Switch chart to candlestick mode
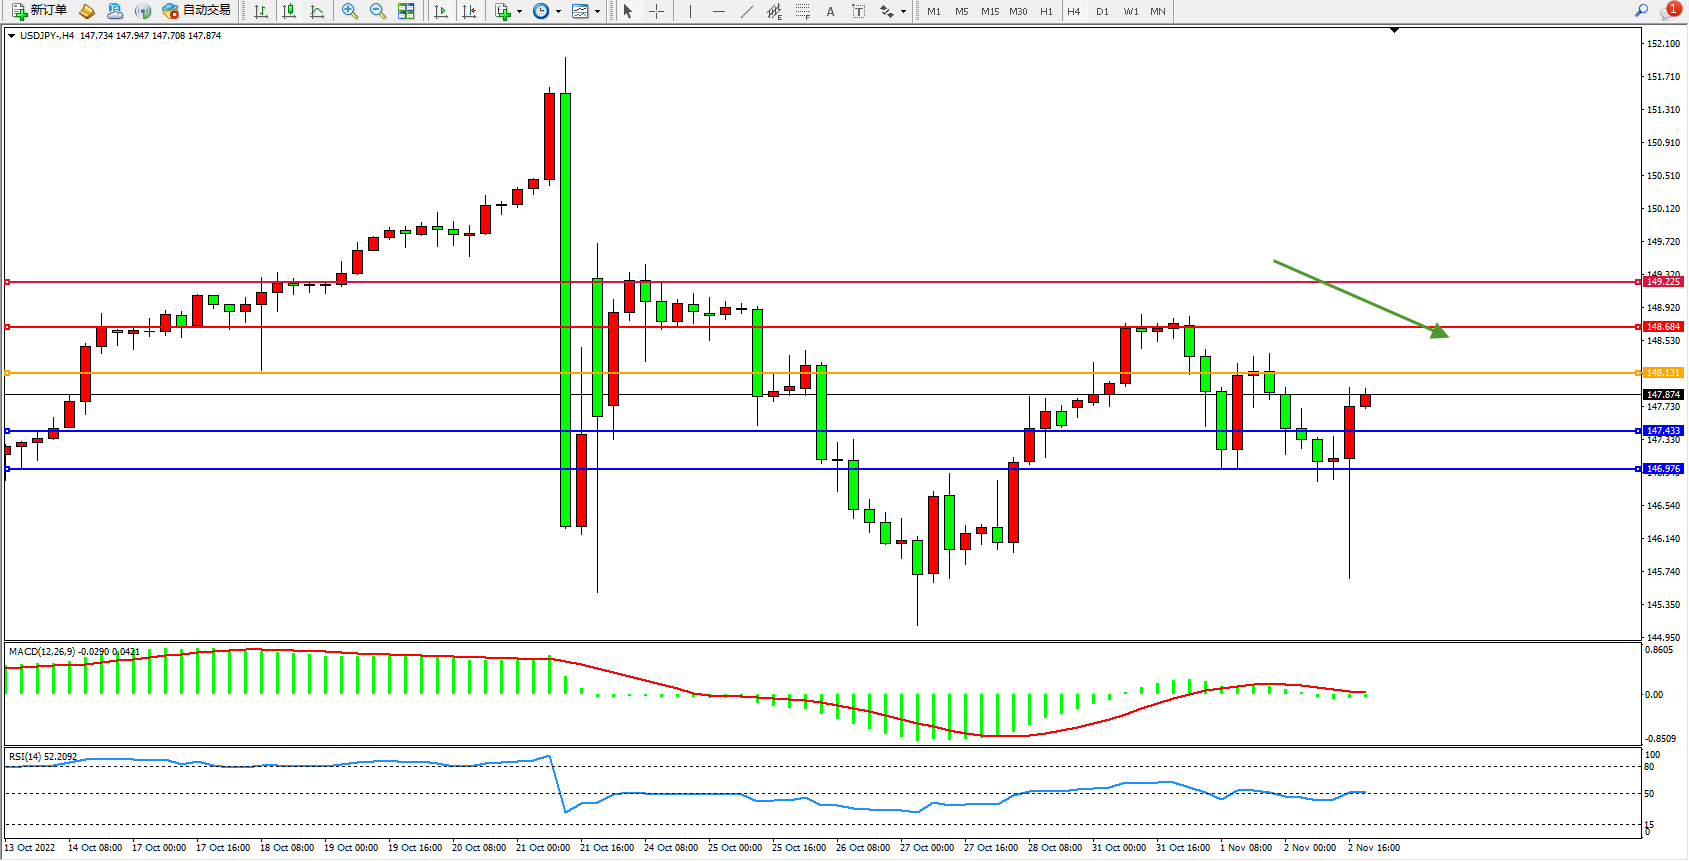 tap(289, 11)
